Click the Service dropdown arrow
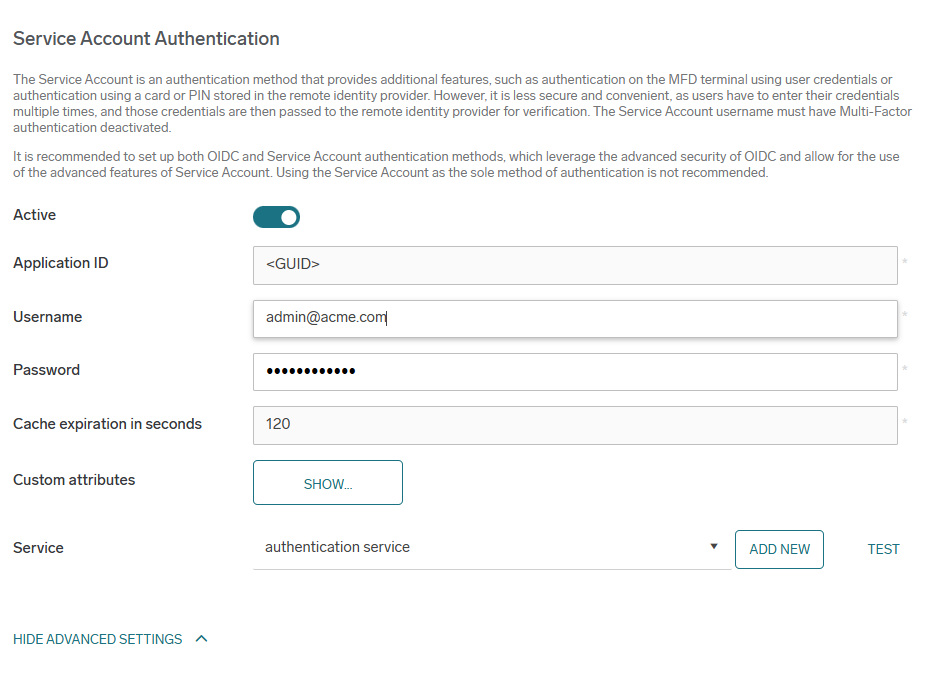 click(713, 547)
